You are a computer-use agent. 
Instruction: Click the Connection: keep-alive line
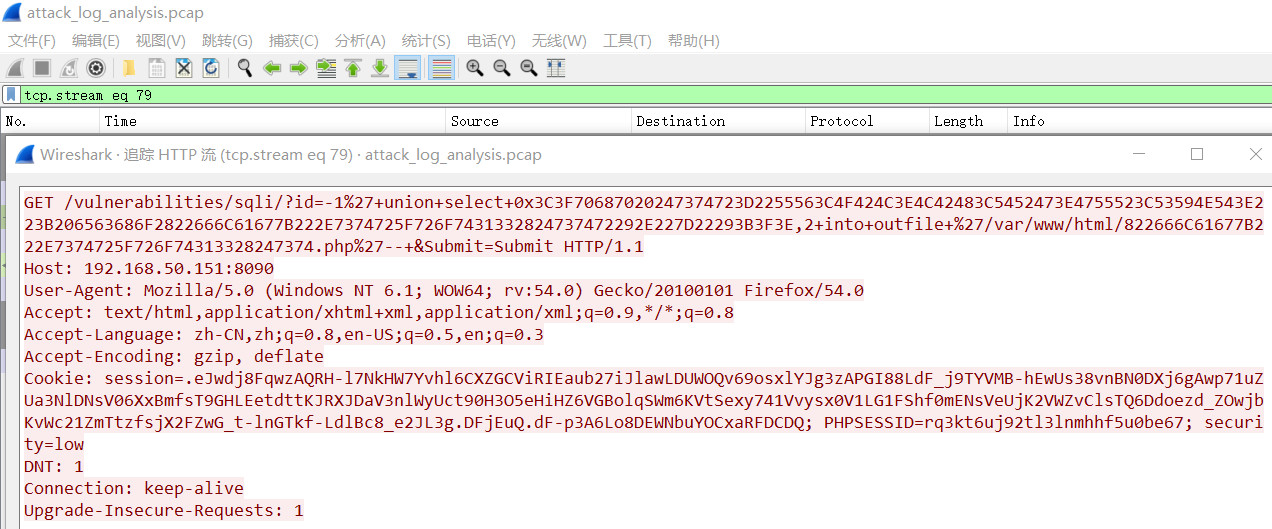coord(134,488)
